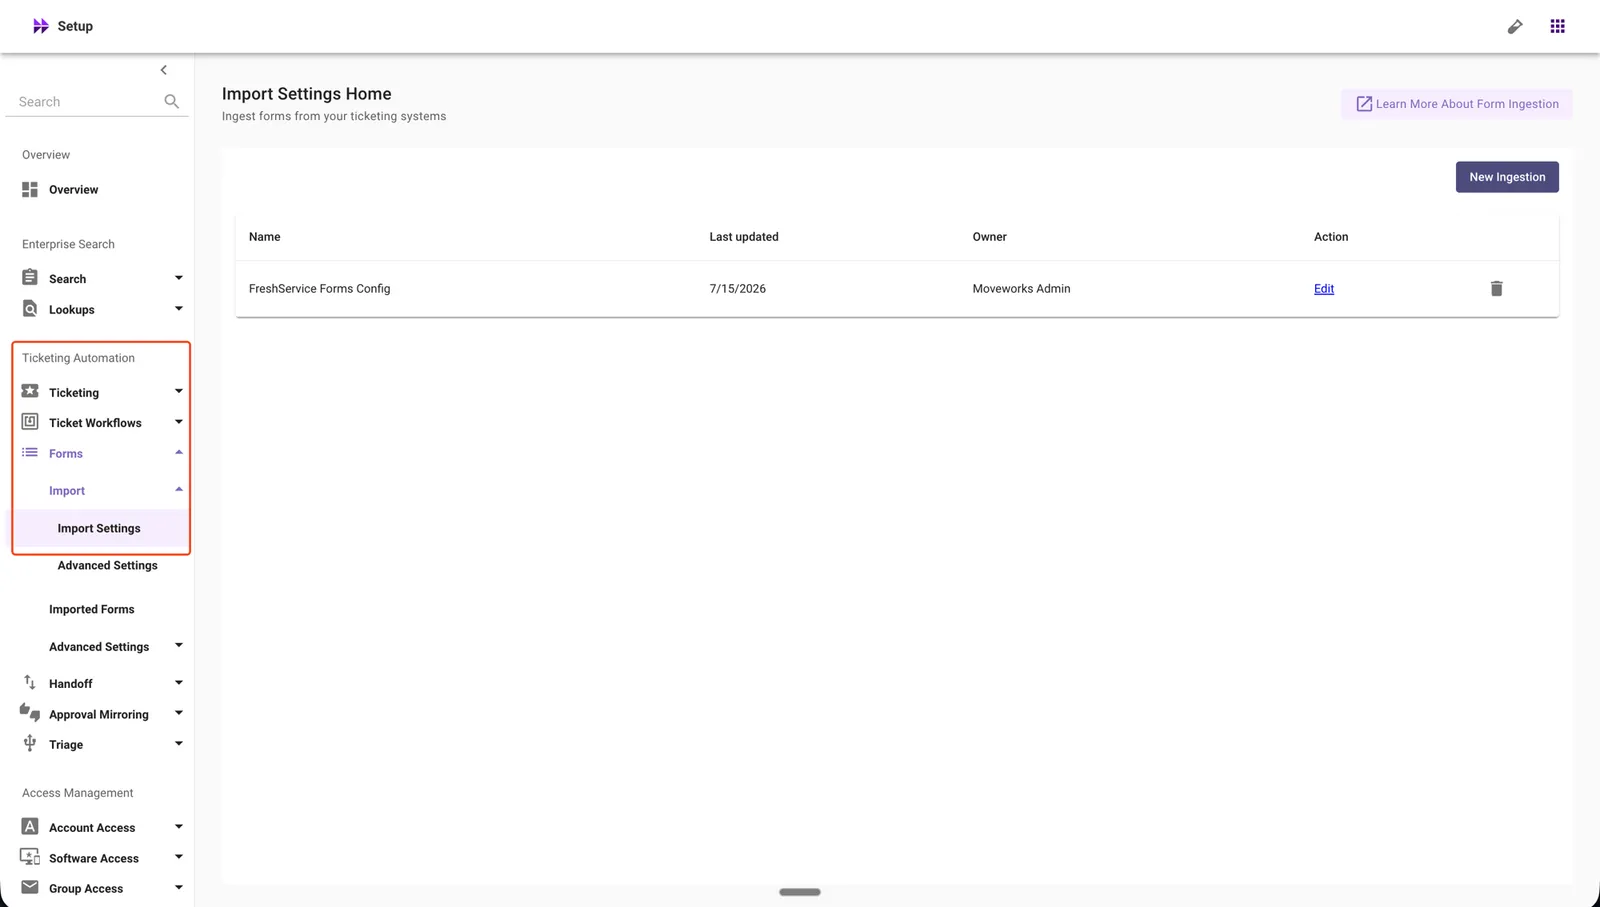Click the Lookups magnifier document icon
This screenshot has width=1600, height=907.
click(30, 309)
